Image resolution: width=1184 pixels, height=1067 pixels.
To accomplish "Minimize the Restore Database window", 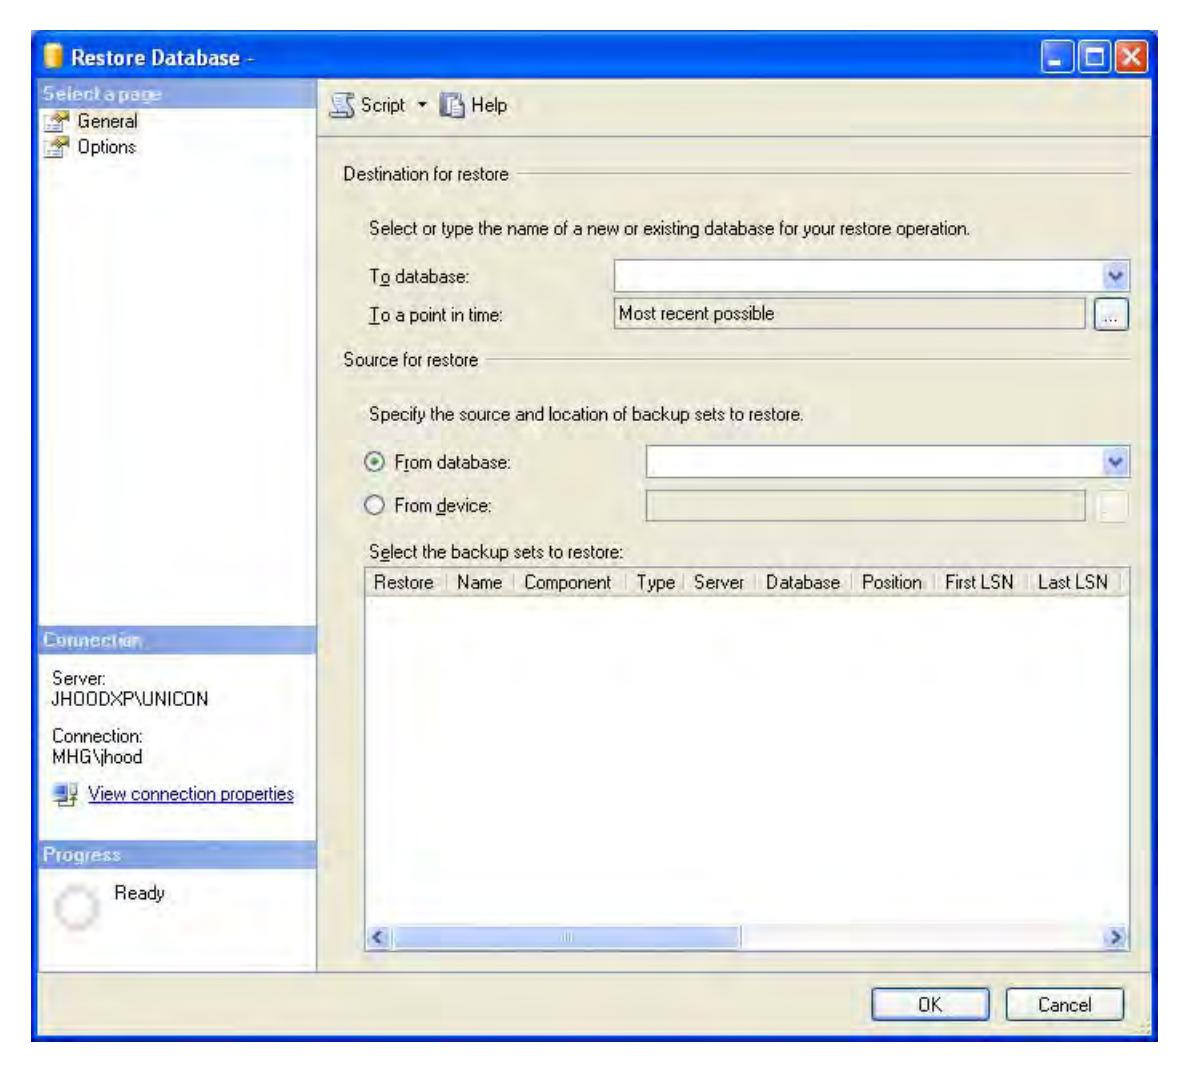I will click(x=1057, y=57).
